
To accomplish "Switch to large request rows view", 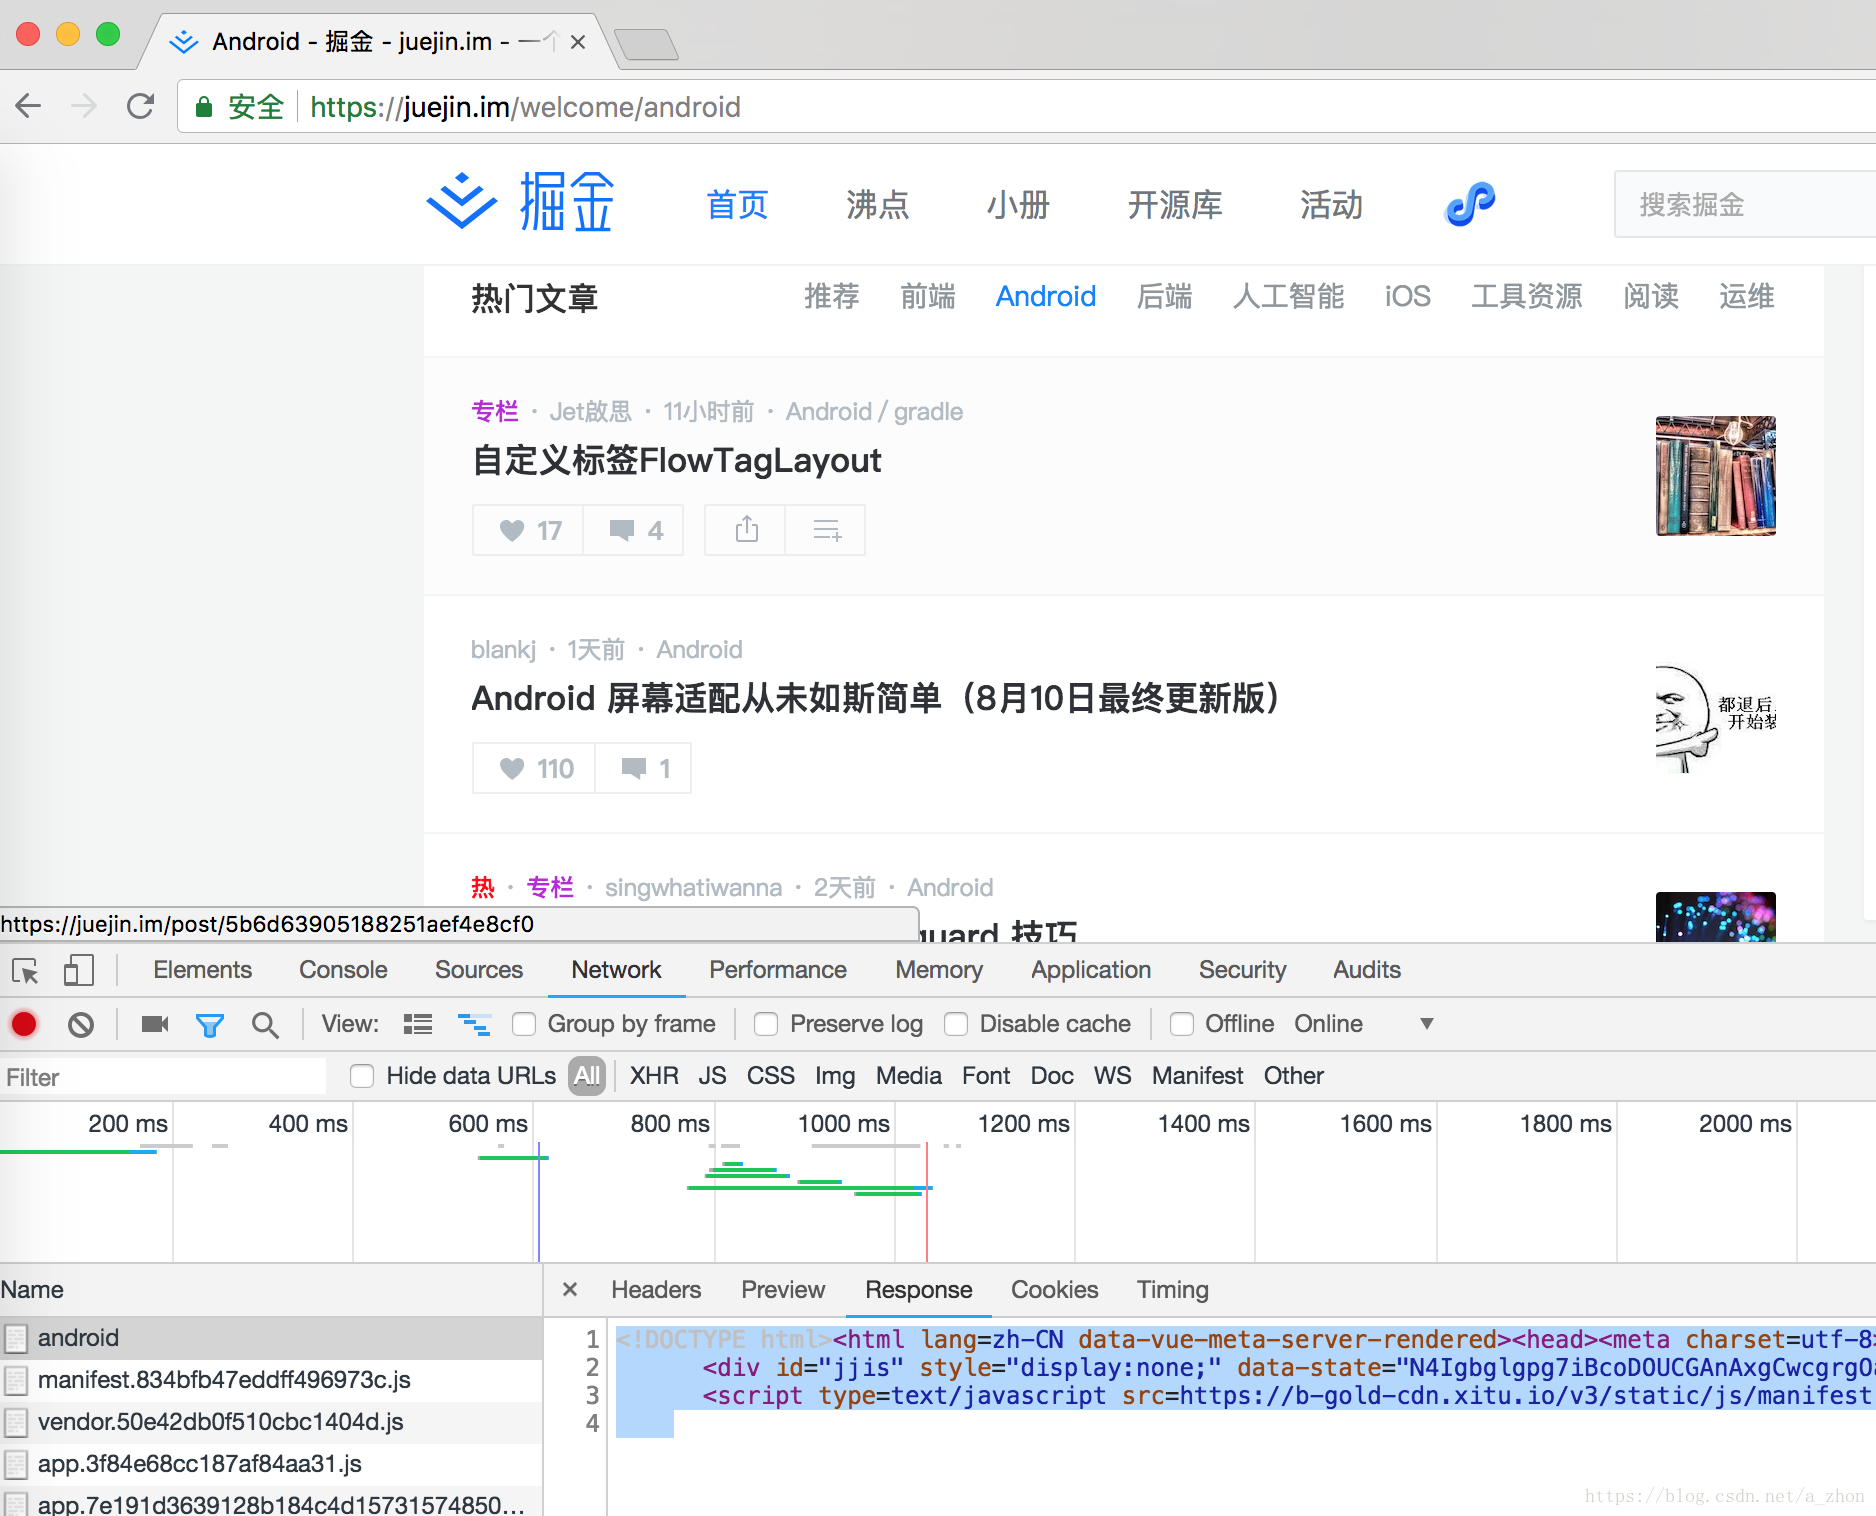I will (x=418, y=1024).
